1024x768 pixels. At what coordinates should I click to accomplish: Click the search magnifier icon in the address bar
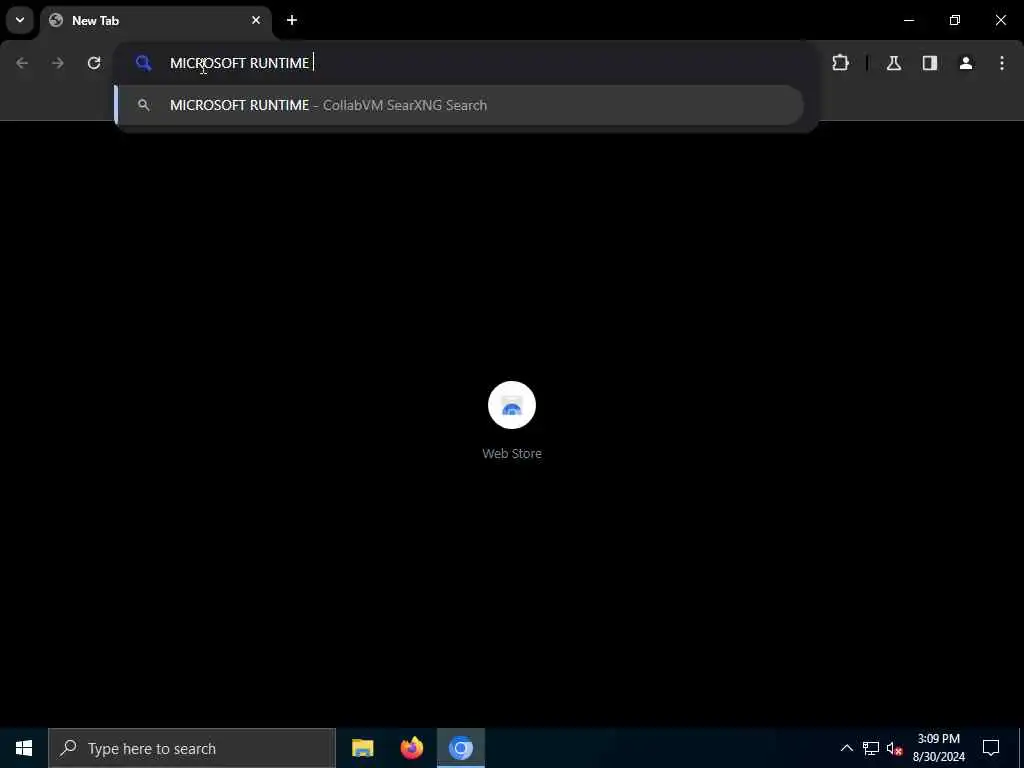144,63
